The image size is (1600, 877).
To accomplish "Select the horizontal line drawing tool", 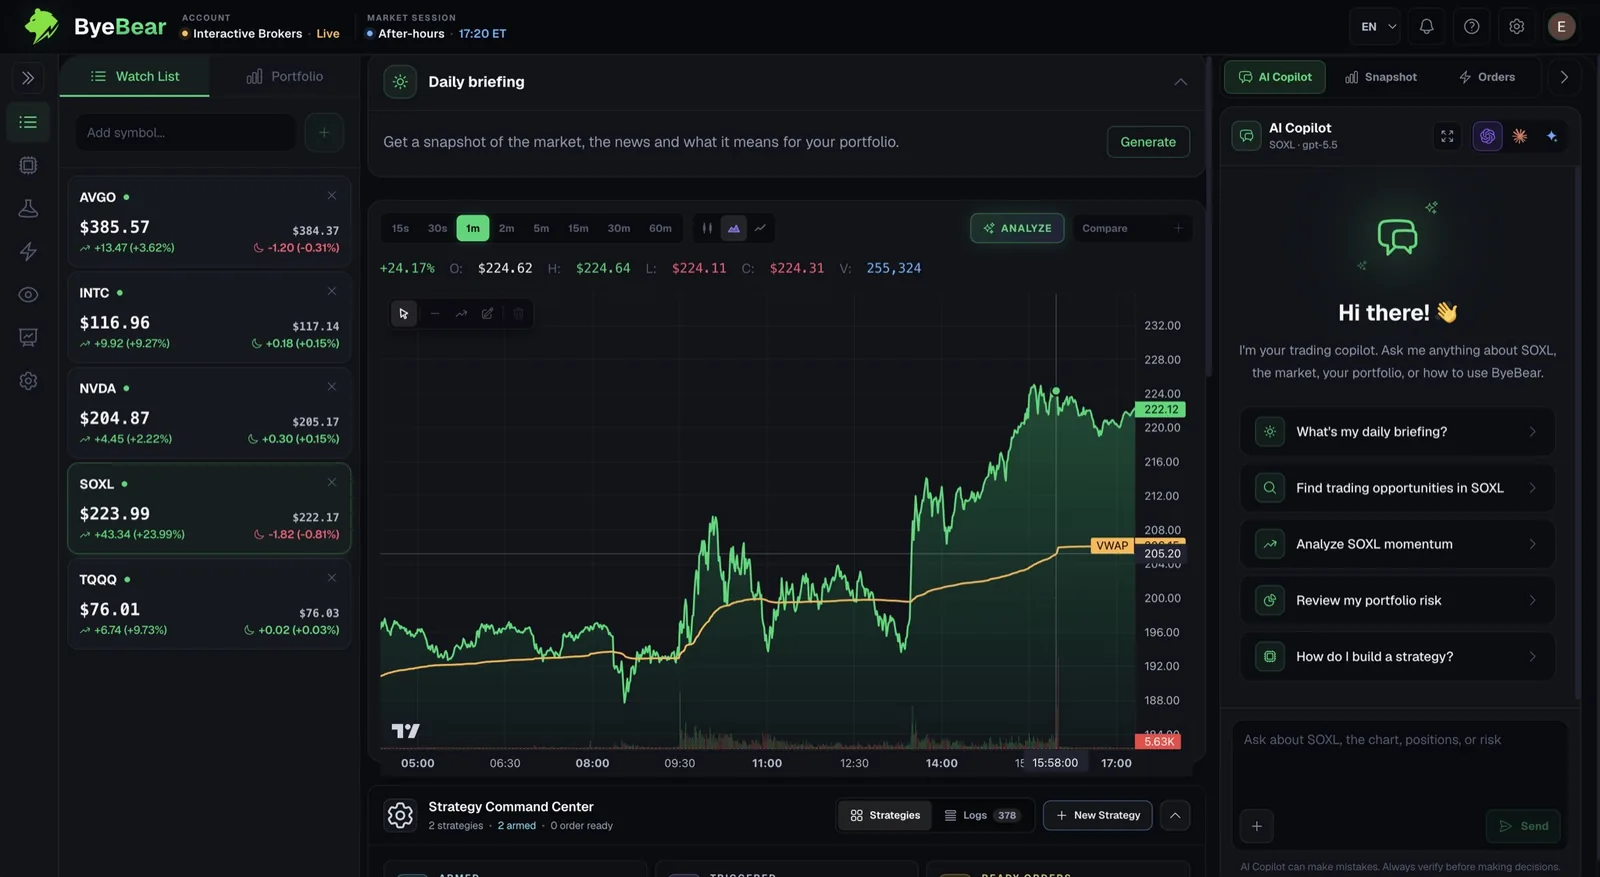I will coord(434,313).
